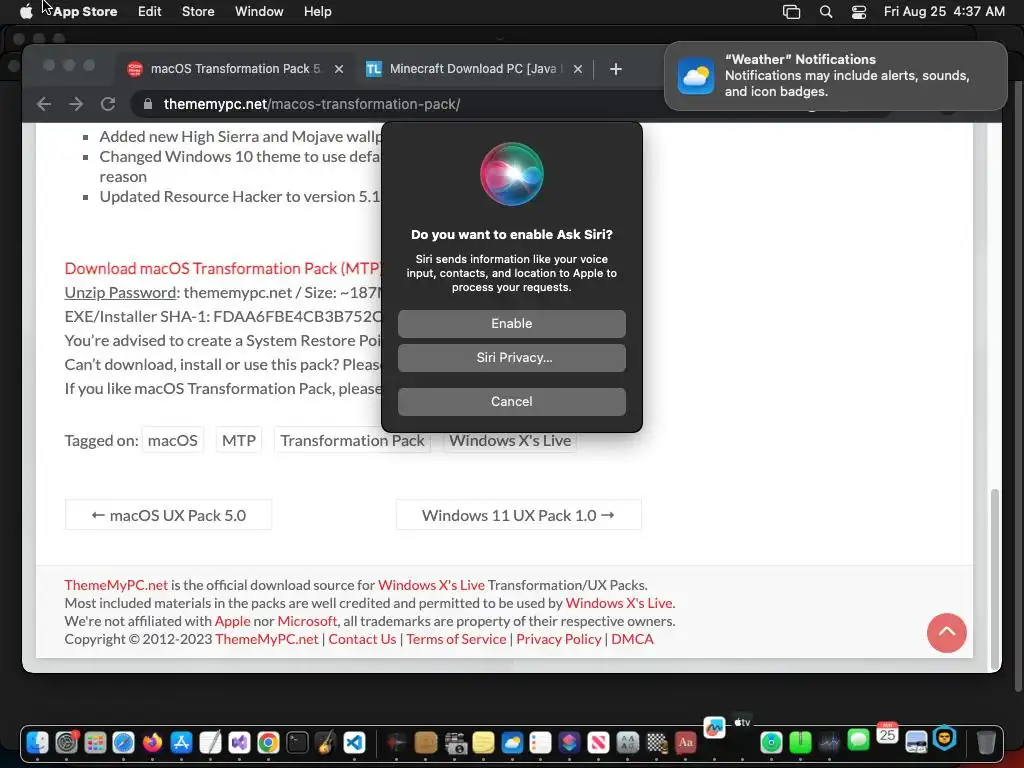Open Visual Studio Code from the Dock

point(354,743)
